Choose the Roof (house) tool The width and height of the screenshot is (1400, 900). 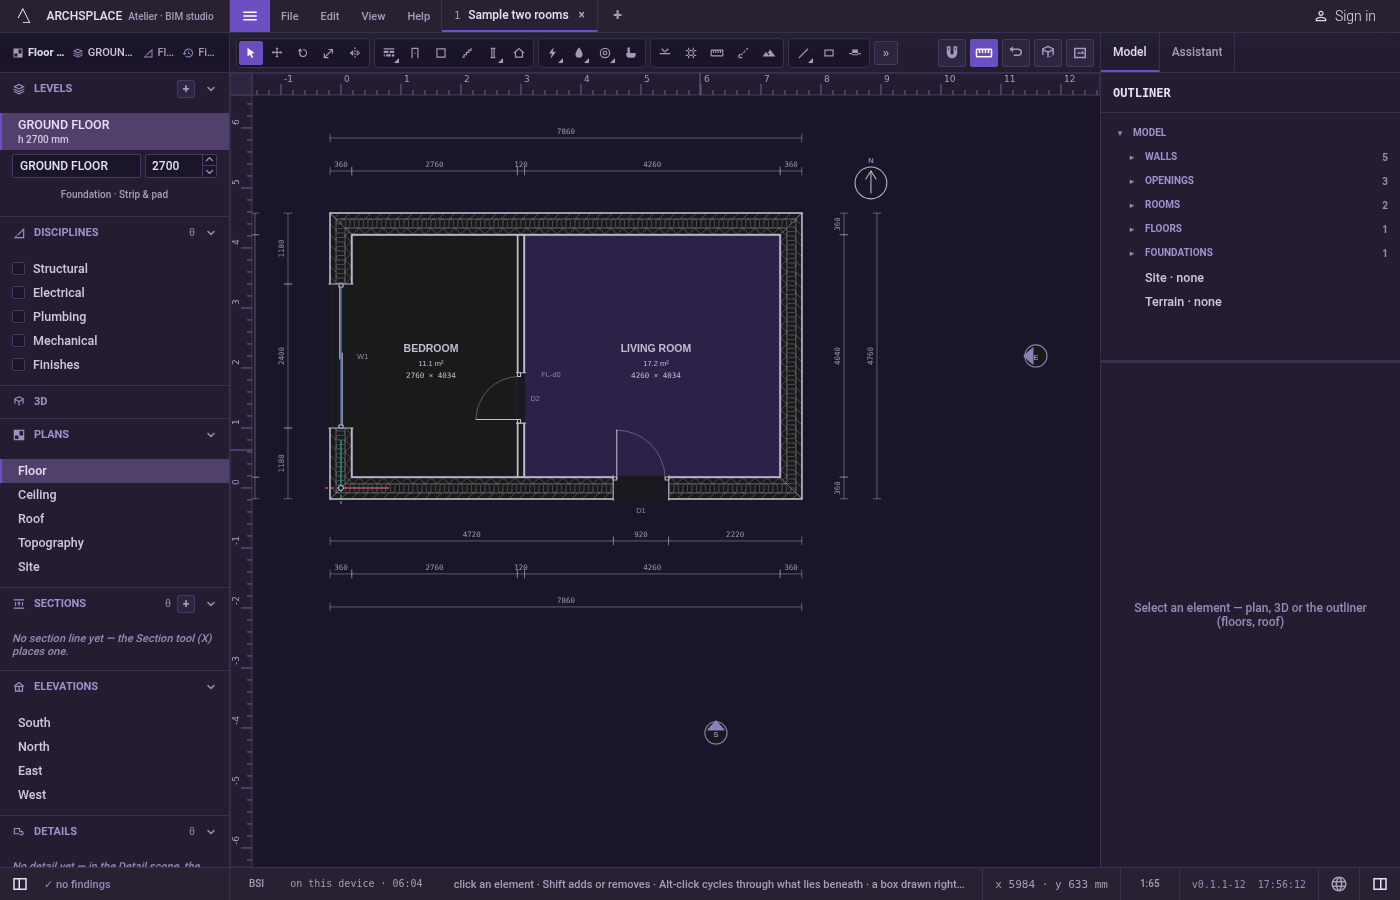coord(519,53)
